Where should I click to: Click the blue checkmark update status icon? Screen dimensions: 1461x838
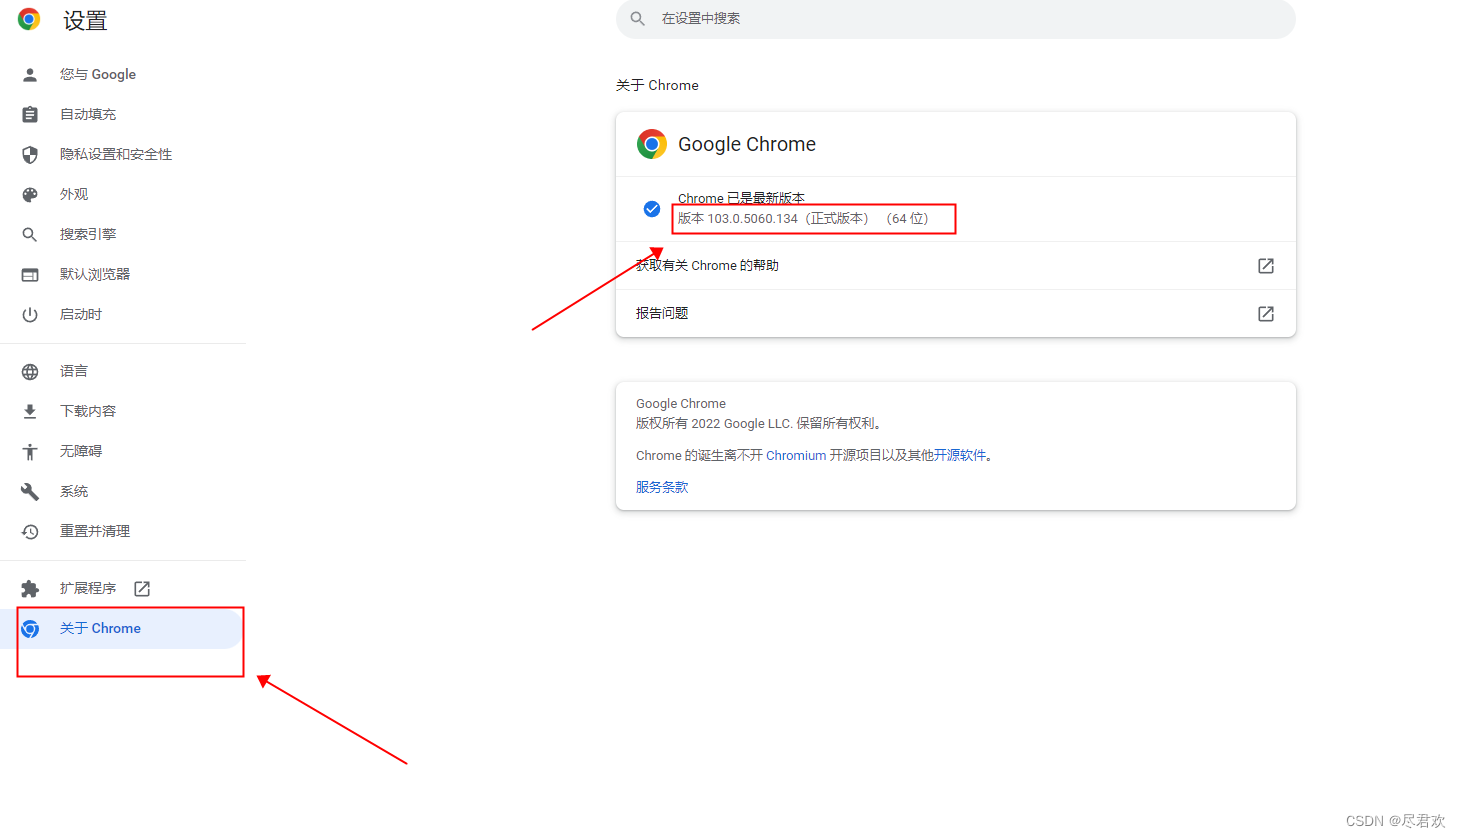(652, 209)
